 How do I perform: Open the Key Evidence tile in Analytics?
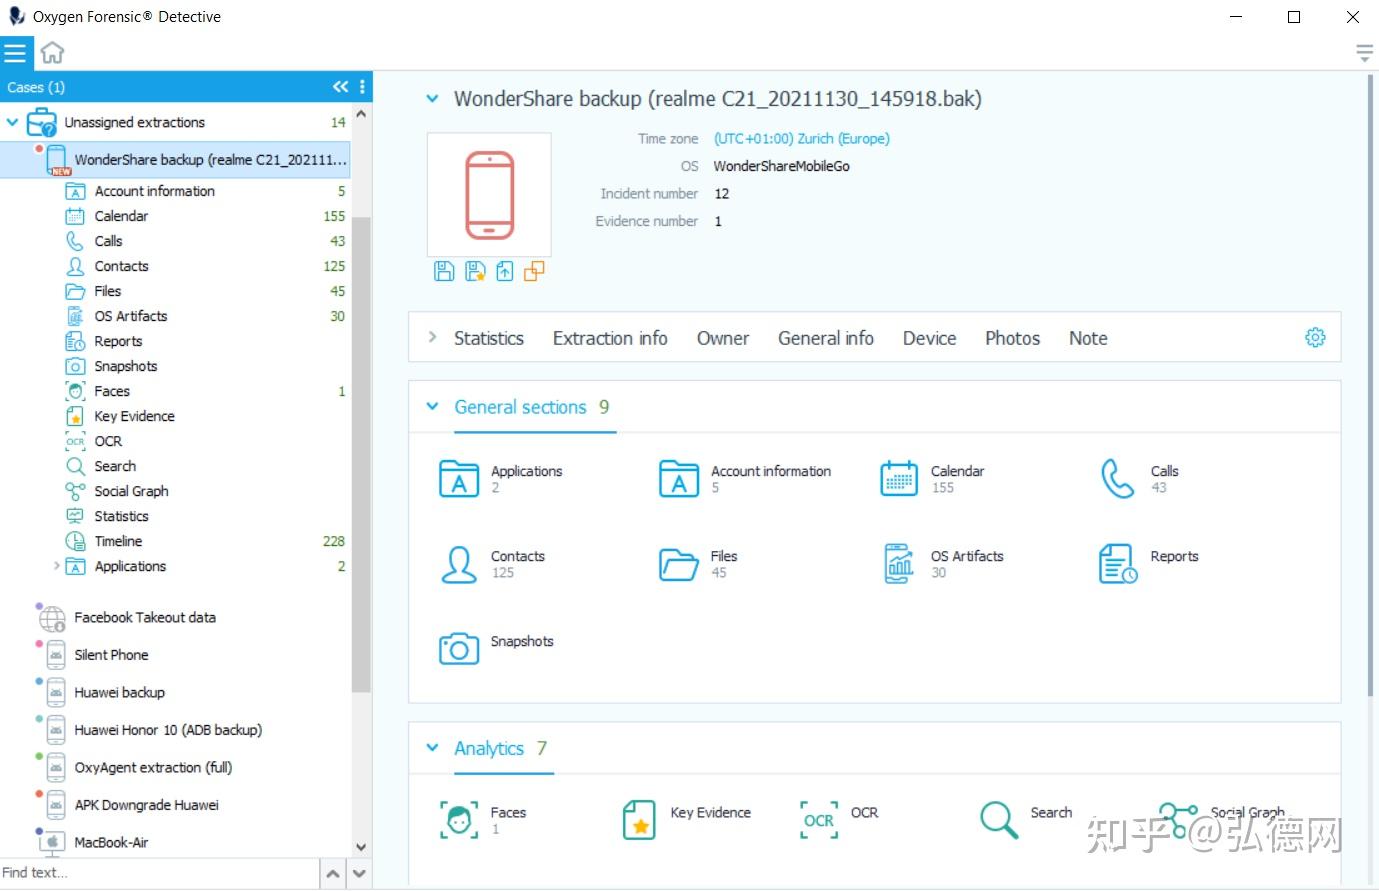[686, 820]
